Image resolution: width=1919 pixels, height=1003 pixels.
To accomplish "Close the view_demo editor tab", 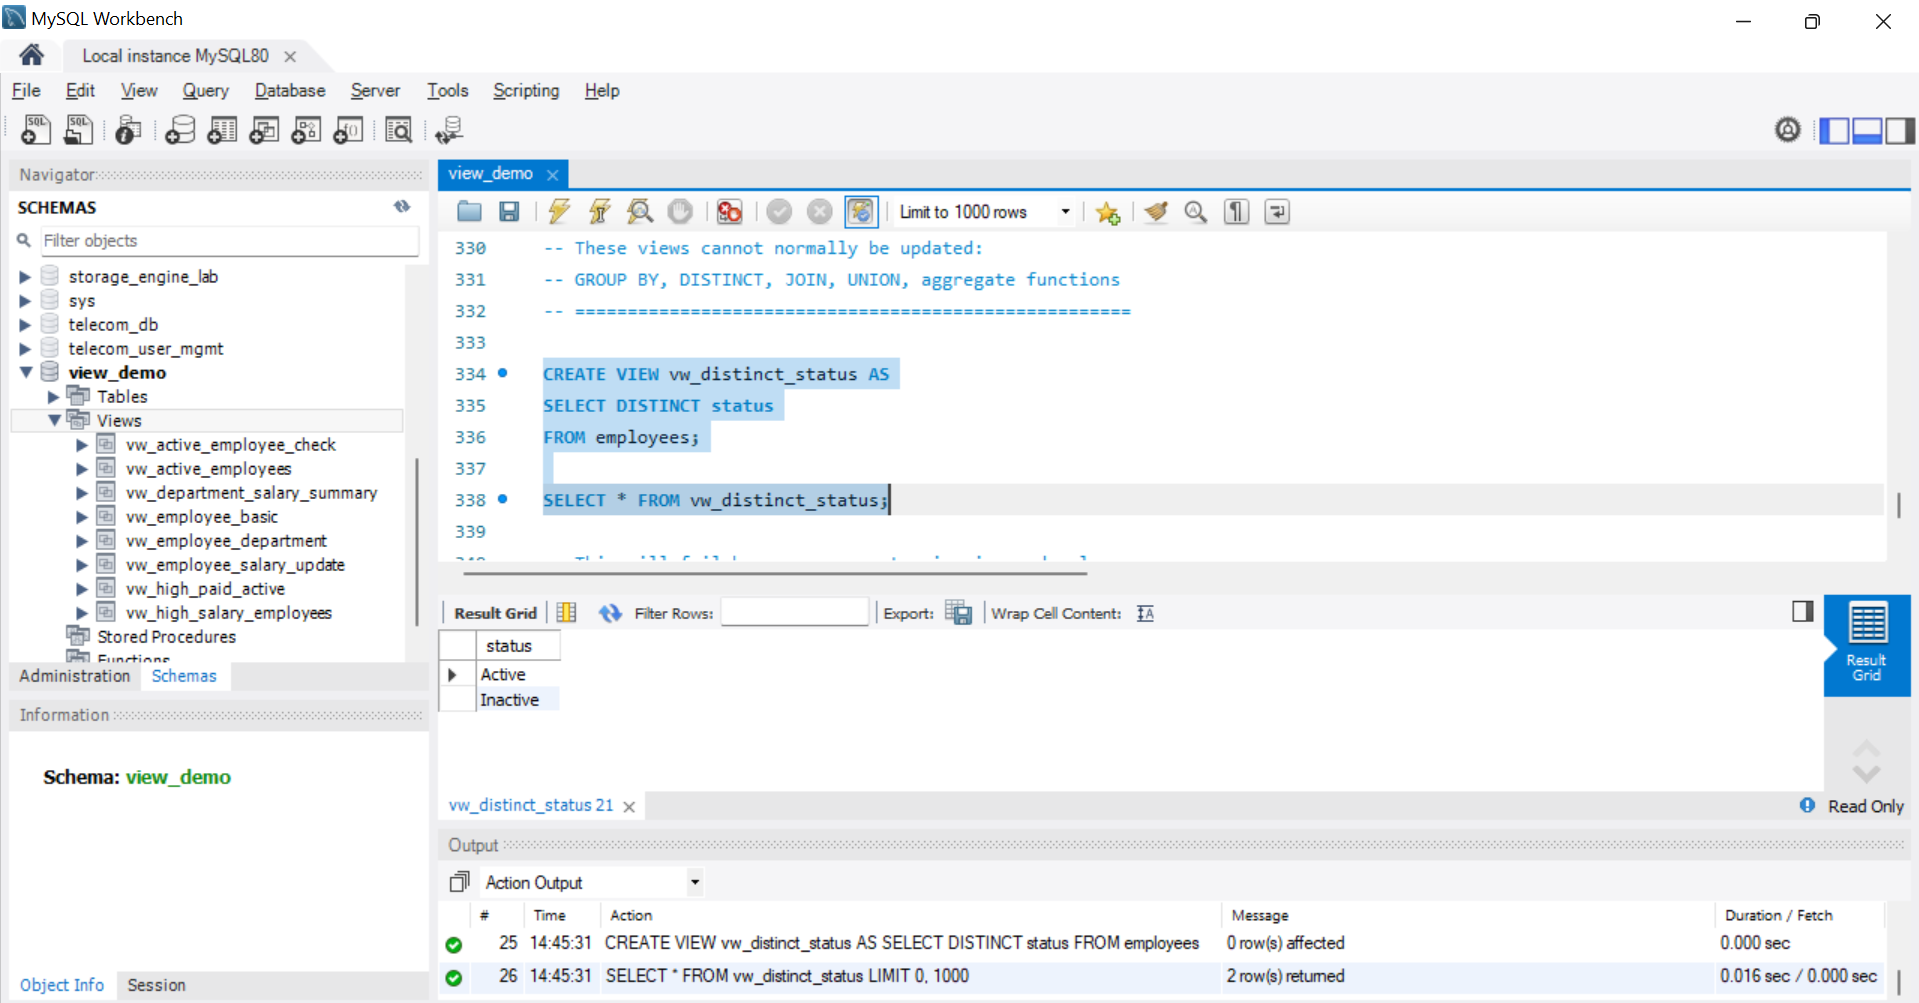I will (x=552, y=174).
